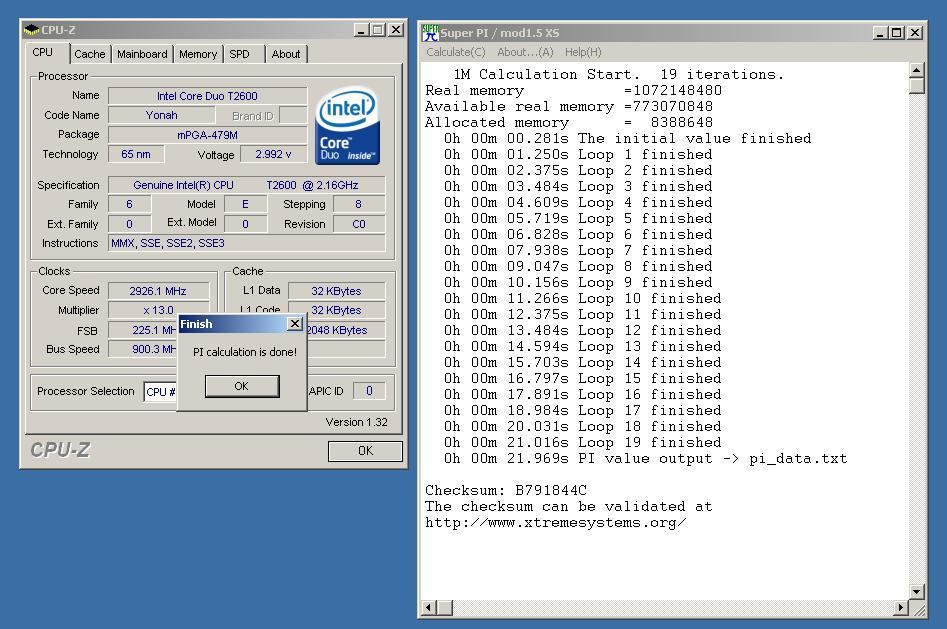
Task: Open the About...(A) menu in Super PI
Action: tap(525, 52)
